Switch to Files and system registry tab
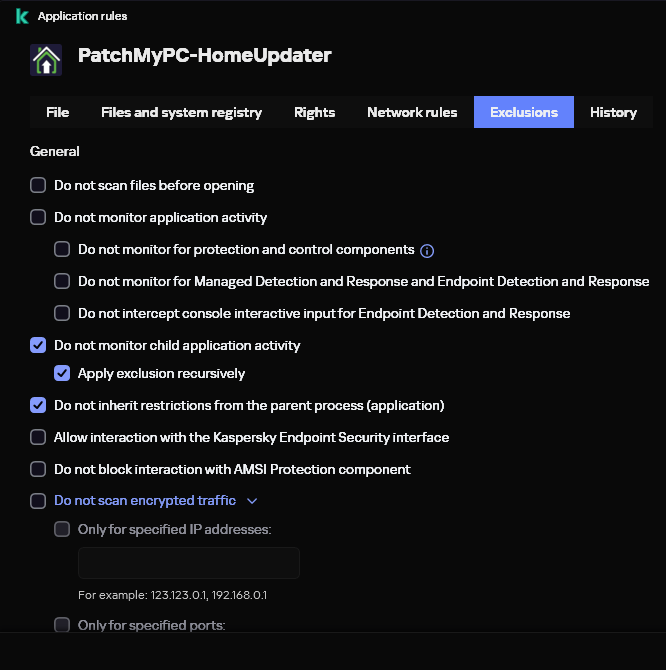666x670 pixels. click(182, 112)
